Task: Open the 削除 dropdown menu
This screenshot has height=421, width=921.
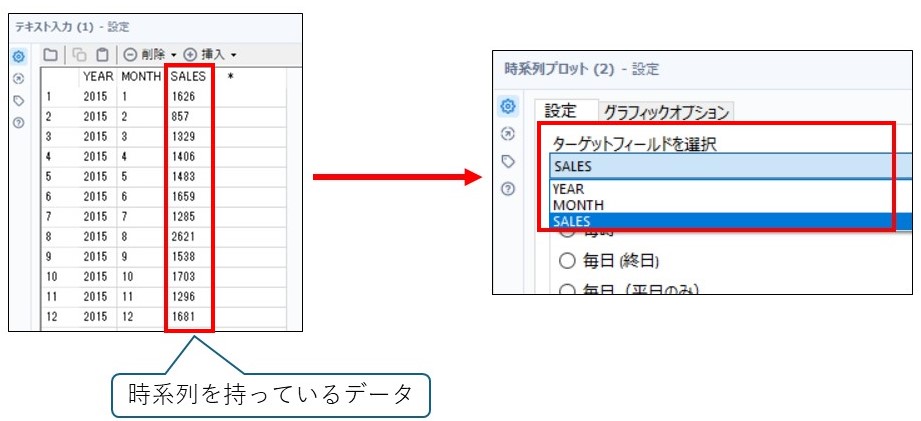Action: pyautogui.click(x=150, y=54)
